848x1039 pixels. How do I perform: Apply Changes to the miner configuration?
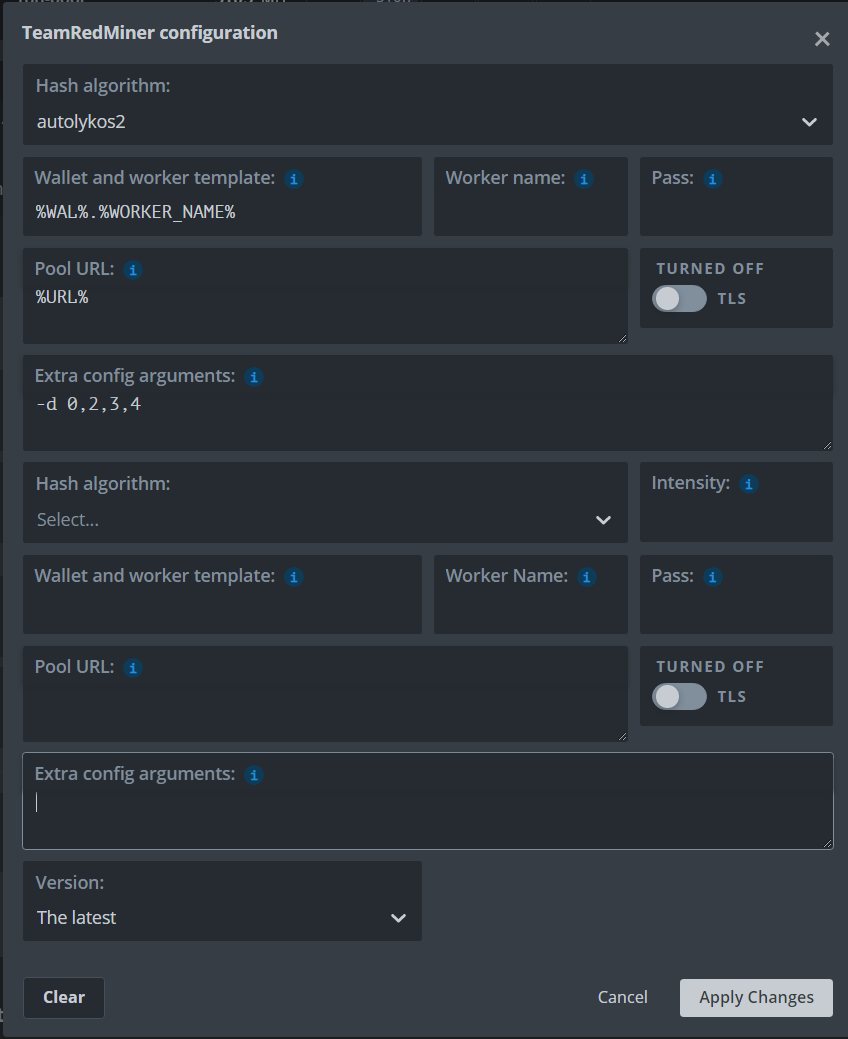[x=756, y=997]
